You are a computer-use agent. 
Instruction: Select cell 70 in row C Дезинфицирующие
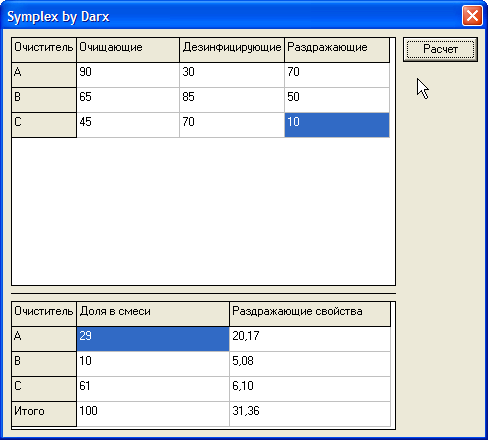(x=232, y=125)
